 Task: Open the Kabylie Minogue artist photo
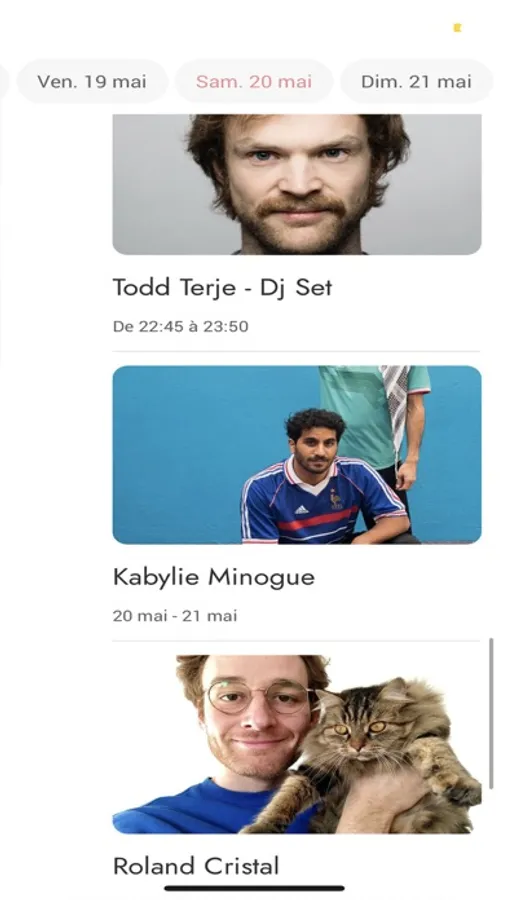(297, 455)
